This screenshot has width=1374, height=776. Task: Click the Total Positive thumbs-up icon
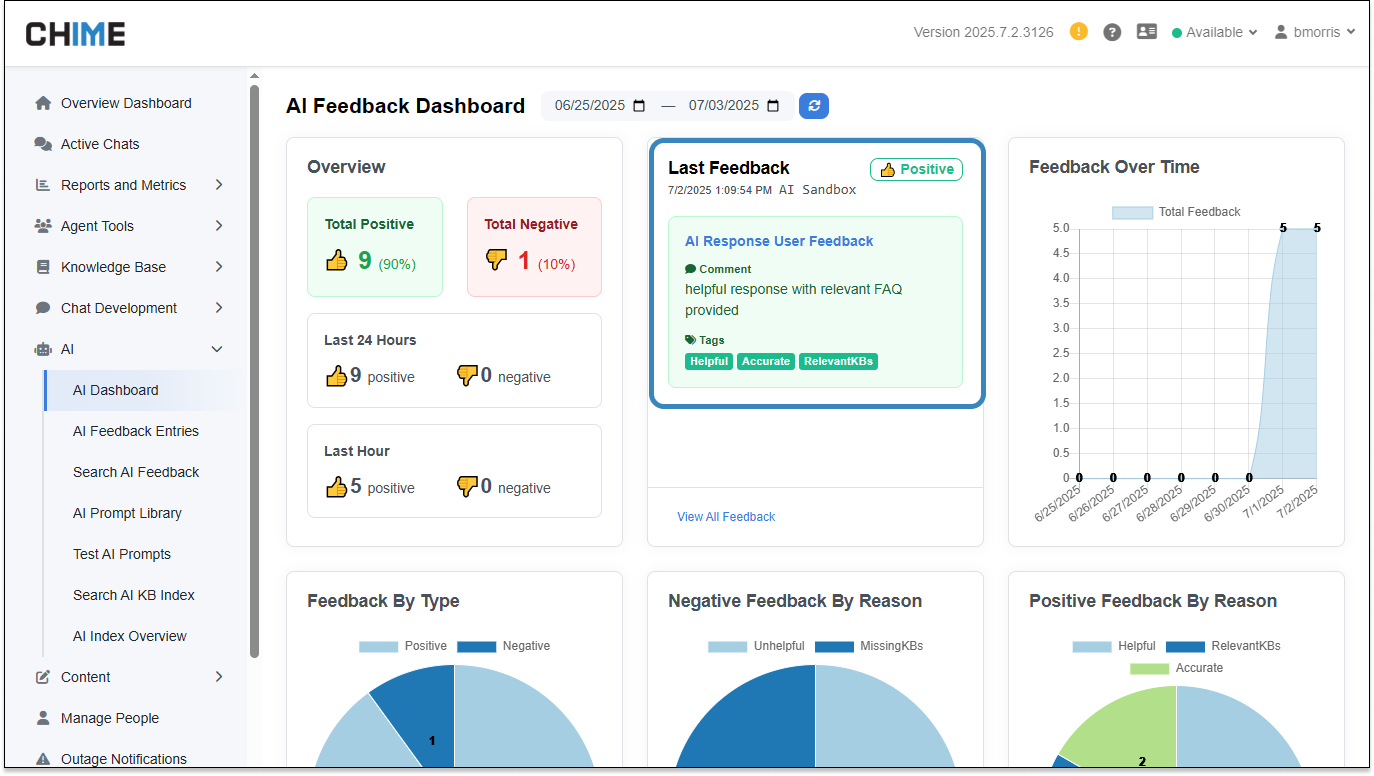[x=337, y=260]
